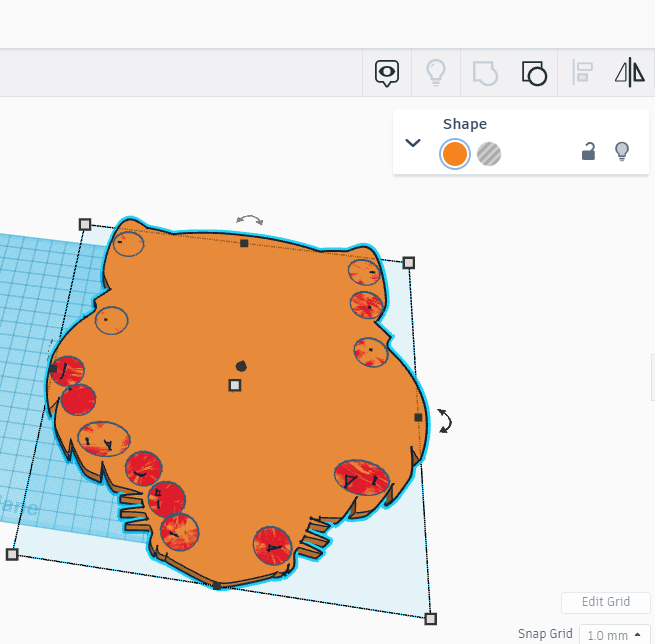Click the bottom-right white corner handle
This screenshot has height=644, width=655.
click(x=431, y=619)
